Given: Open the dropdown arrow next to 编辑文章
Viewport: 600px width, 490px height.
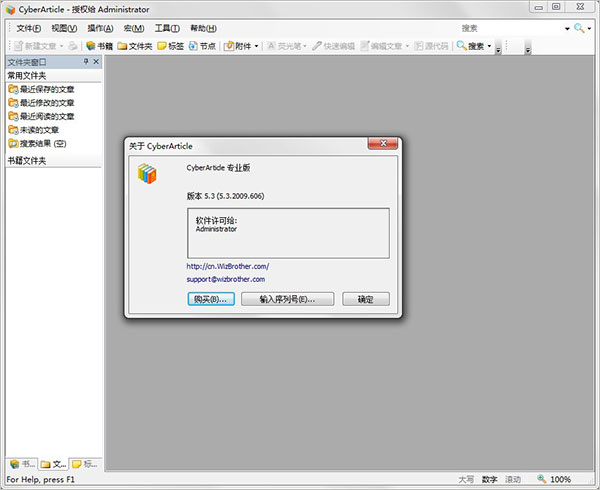Looking at the screenshot, I should pyautogui.click(x=407, y=46).
